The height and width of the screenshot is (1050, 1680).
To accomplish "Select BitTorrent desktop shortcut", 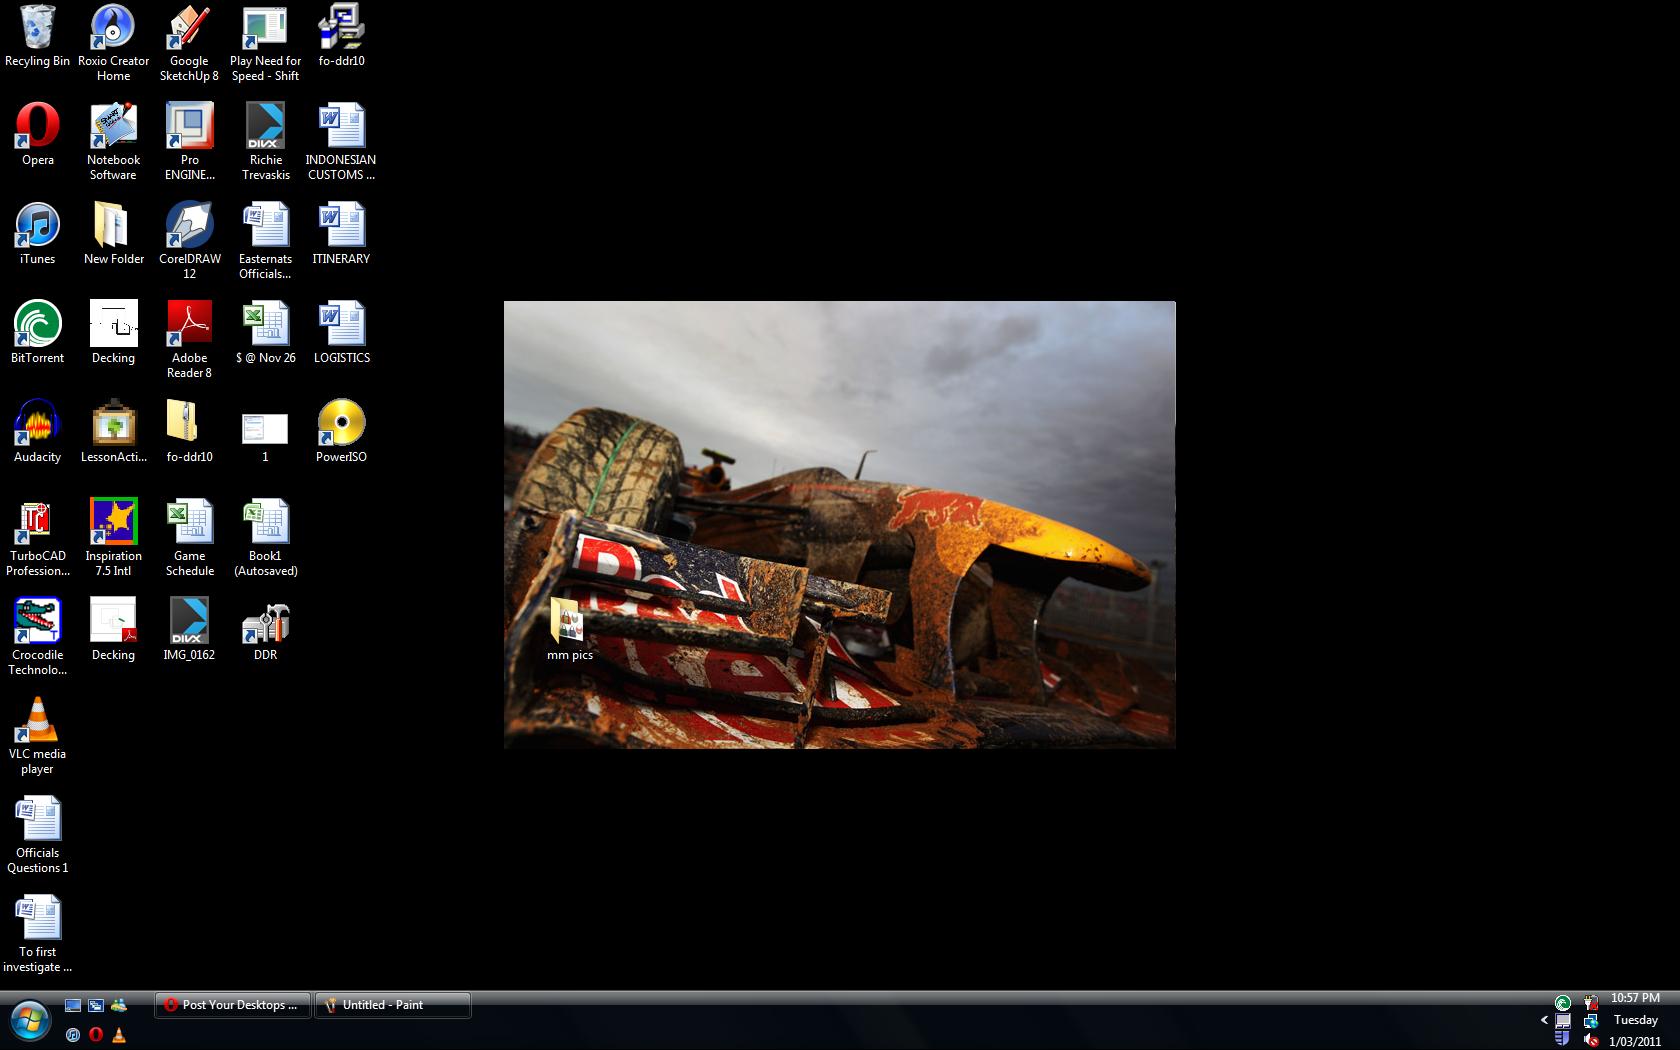I will (37, 333).
